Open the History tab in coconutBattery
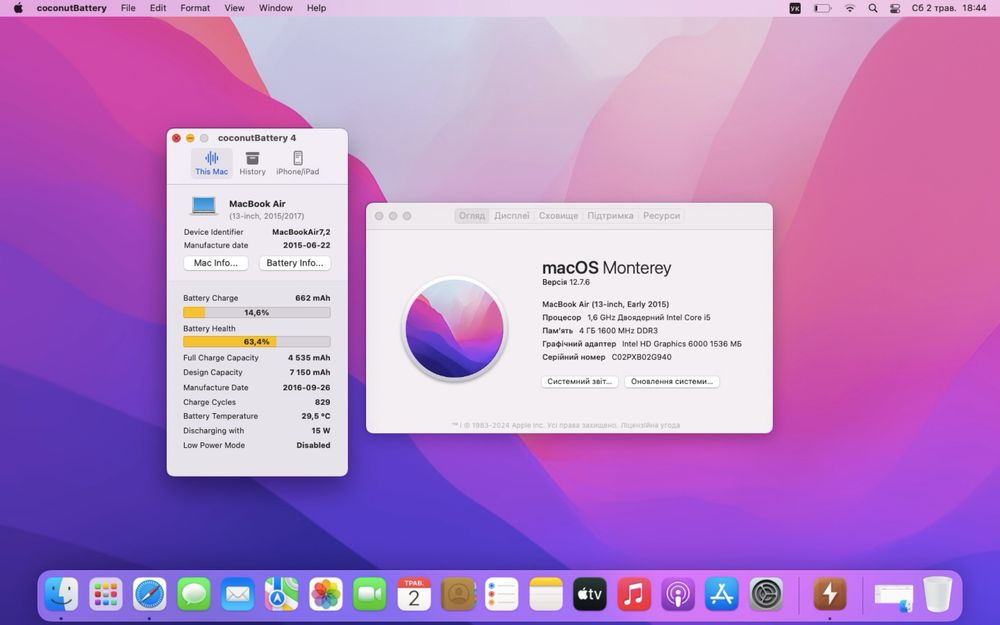This screenshot has height=625, width=1000. pyautogui.click(x=253, y=163)
